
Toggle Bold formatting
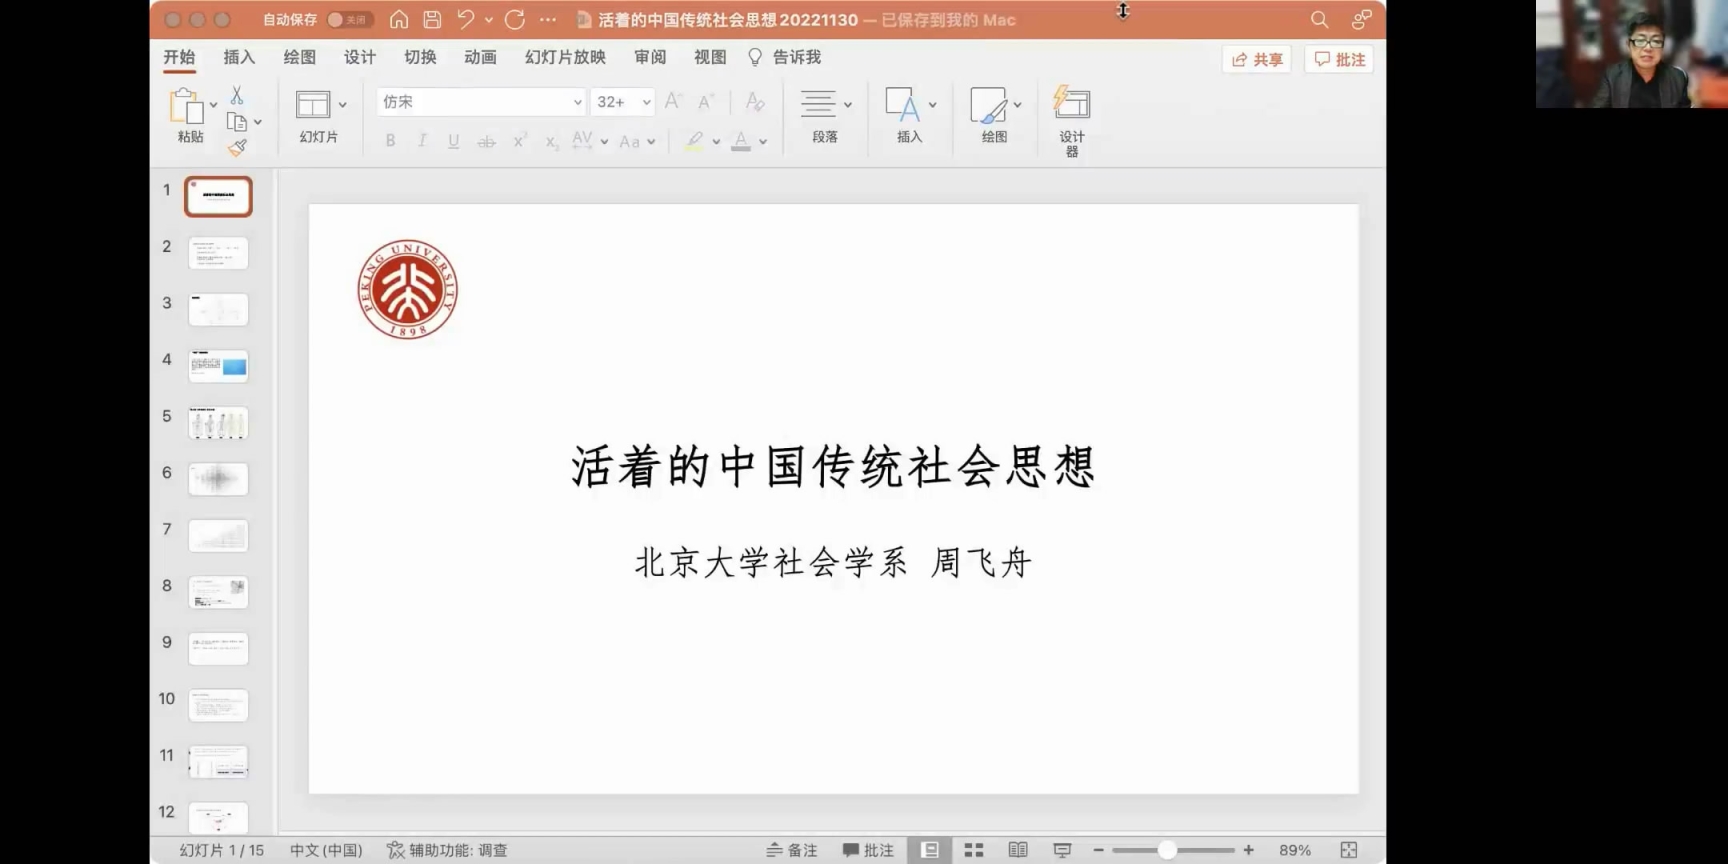click(x=390, y=141)
